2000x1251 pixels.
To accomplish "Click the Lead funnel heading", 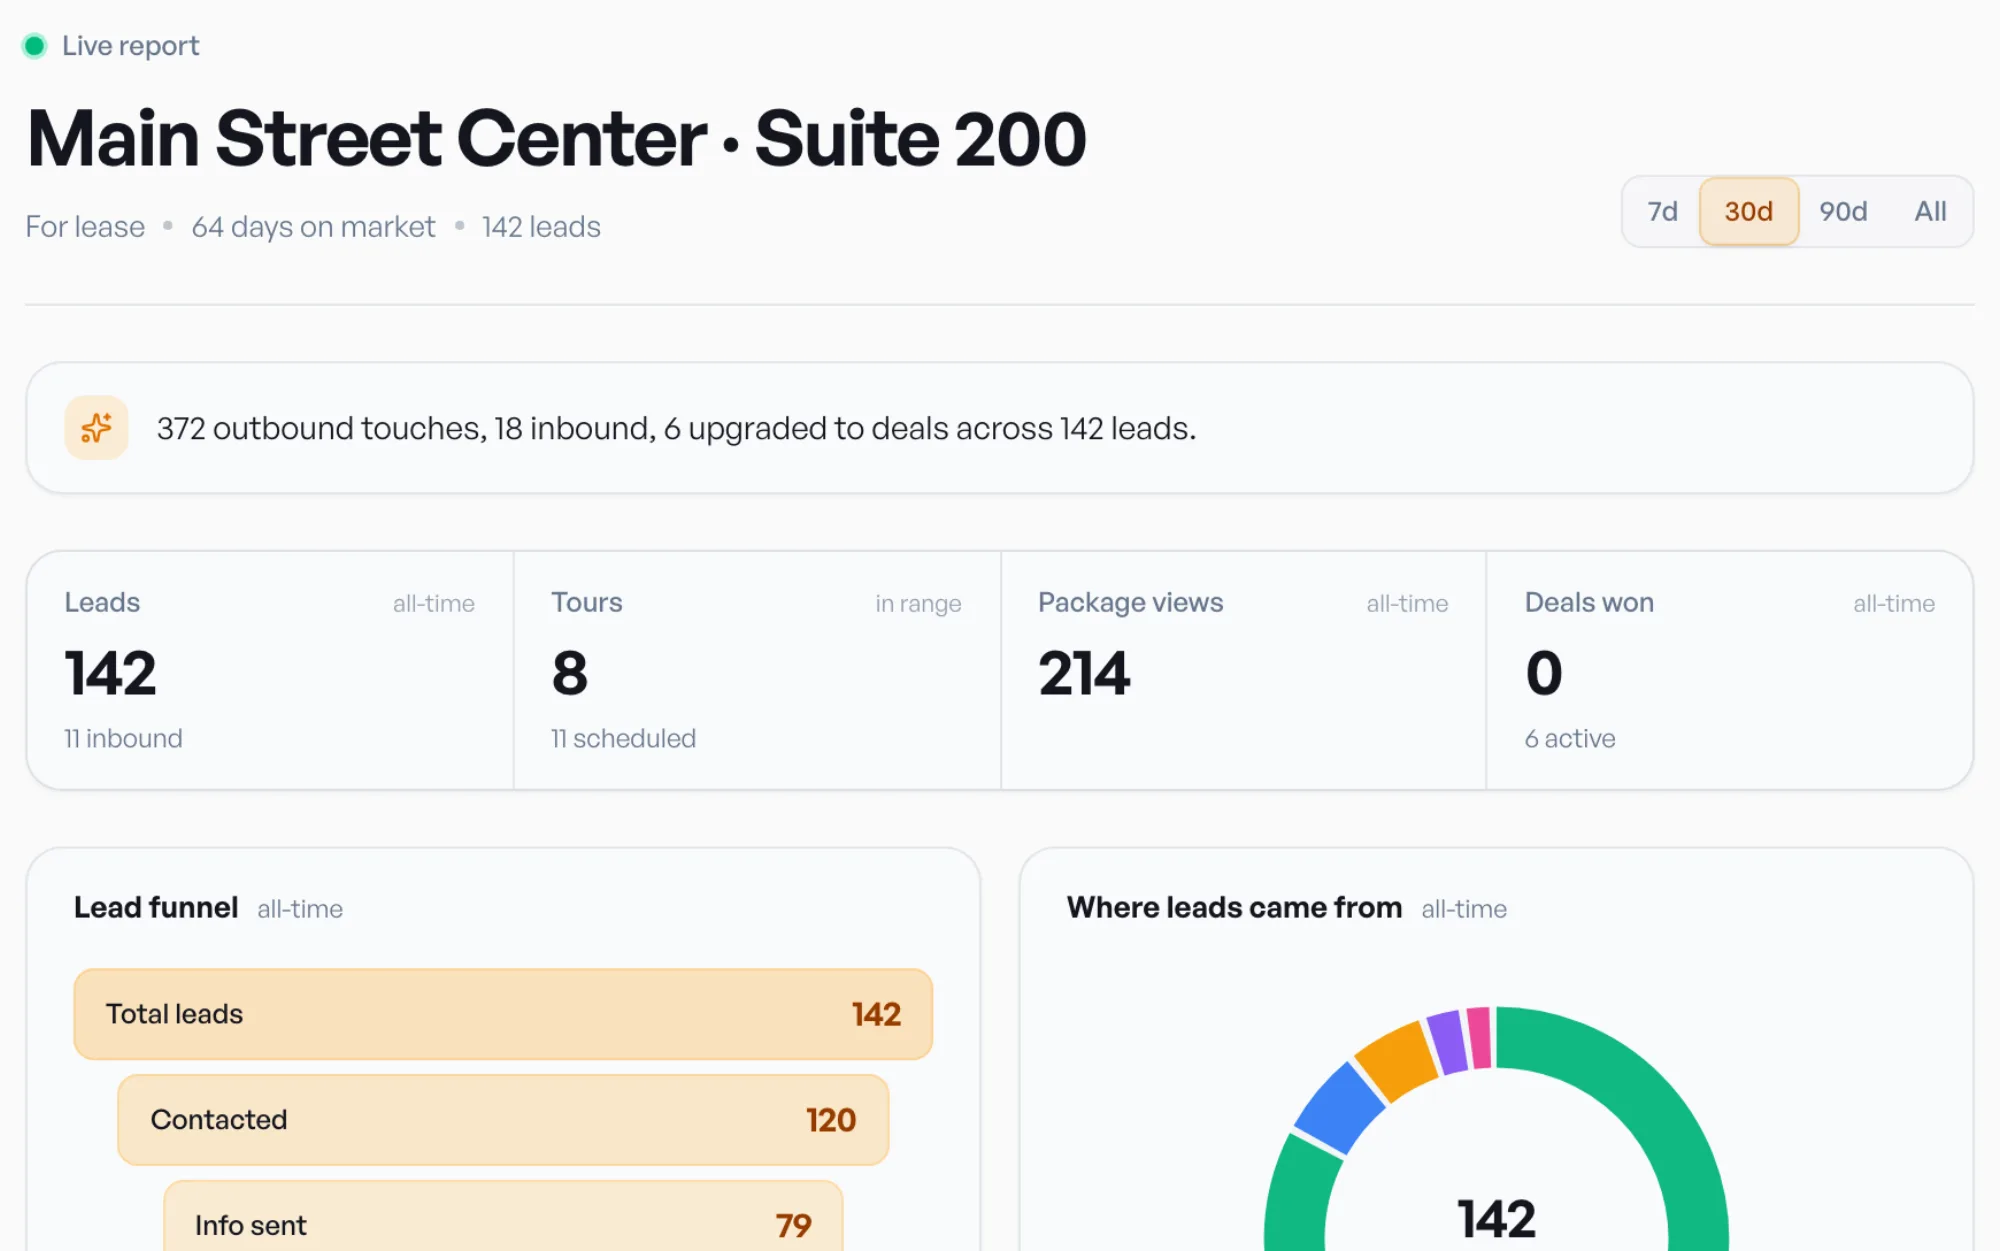I will [156, 907].
